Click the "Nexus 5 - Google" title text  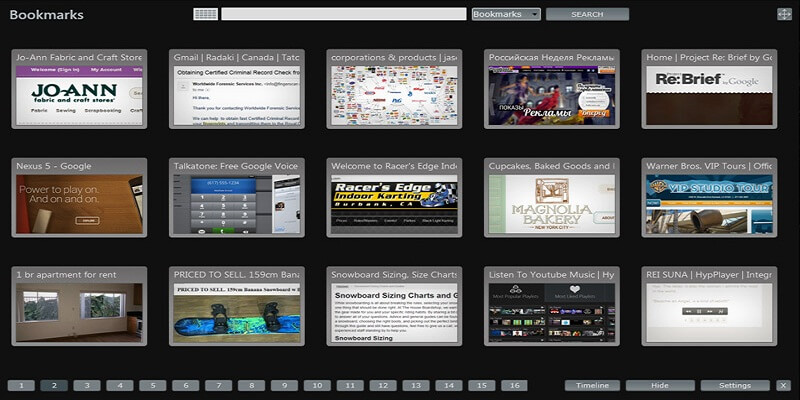tap(54, 166)
